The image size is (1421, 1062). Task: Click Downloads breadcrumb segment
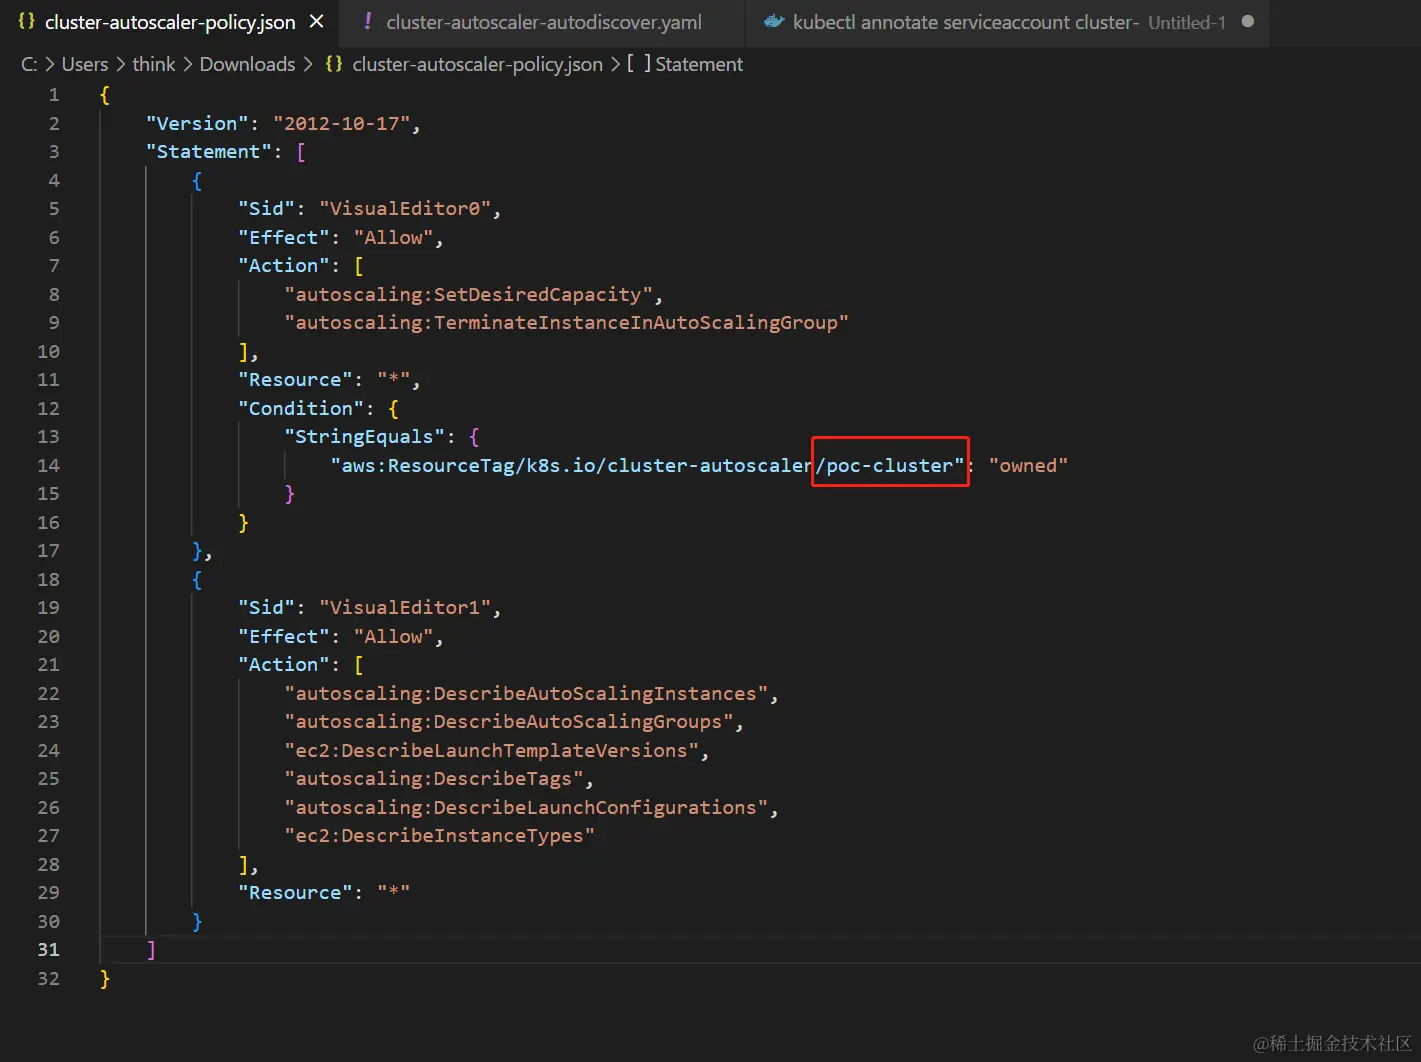coord(247,64)
